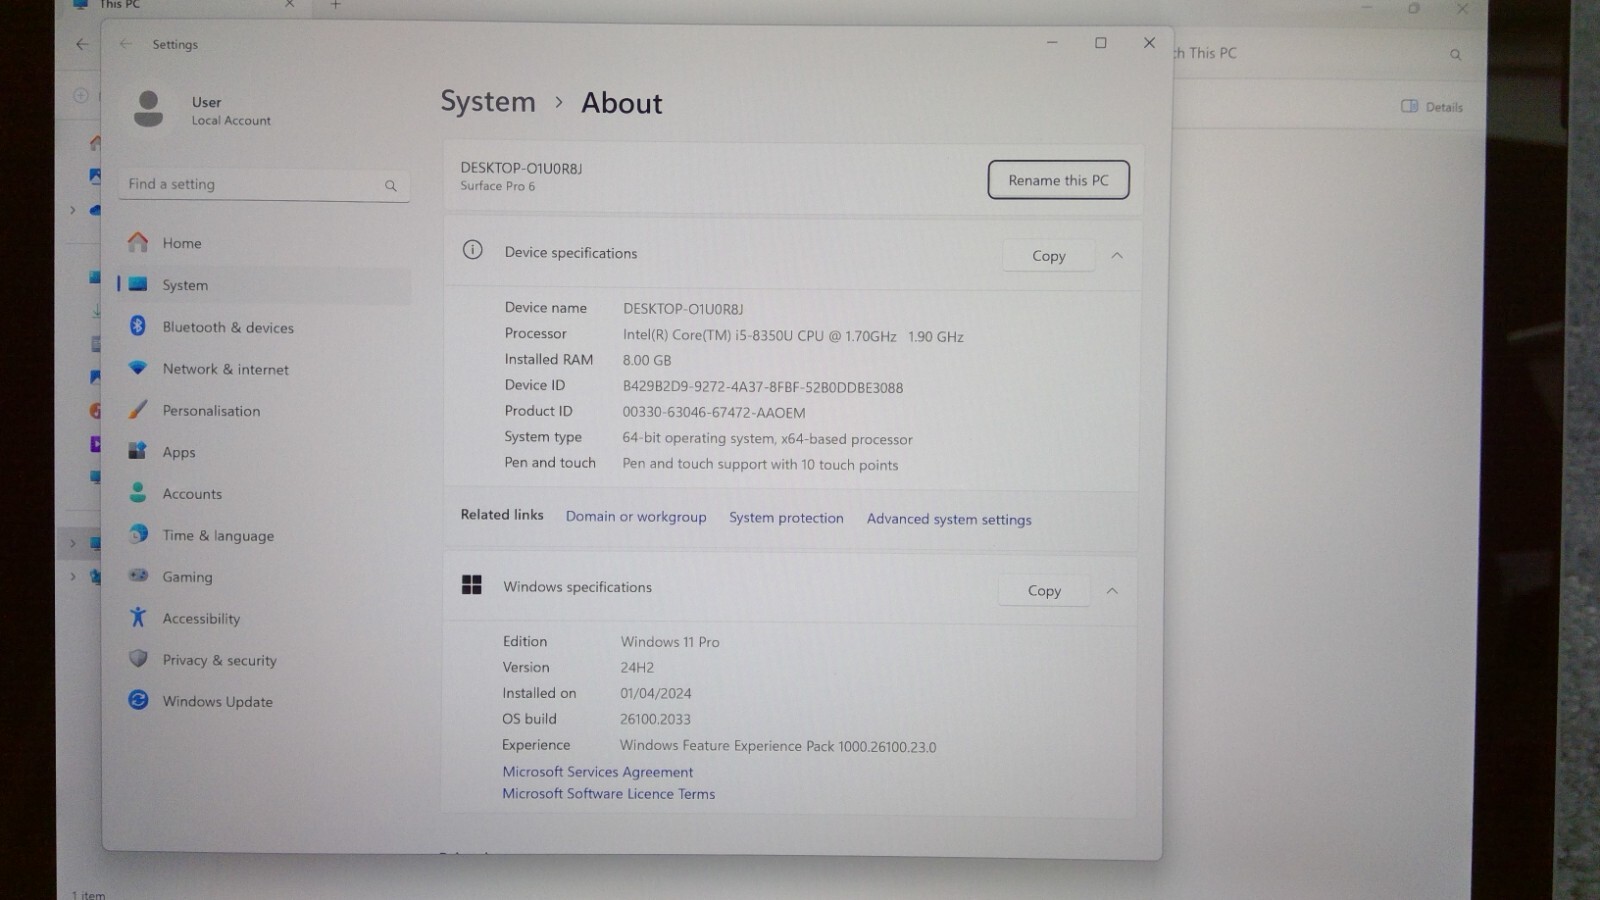Click the Apps icon in the Settings sidebar

tap(138, 451)
